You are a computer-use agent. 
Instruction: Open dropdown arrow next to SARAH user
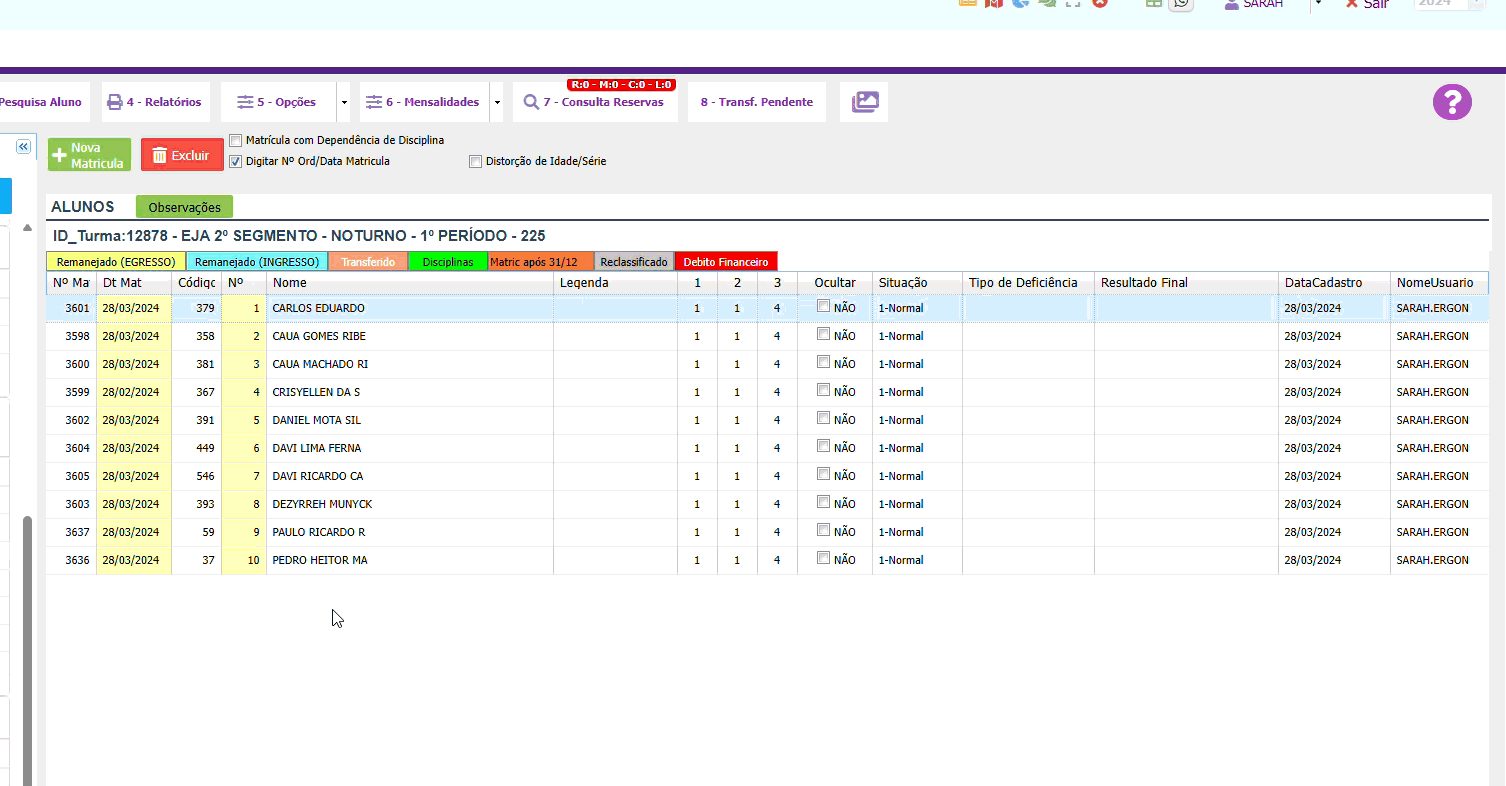point(1318,4)
